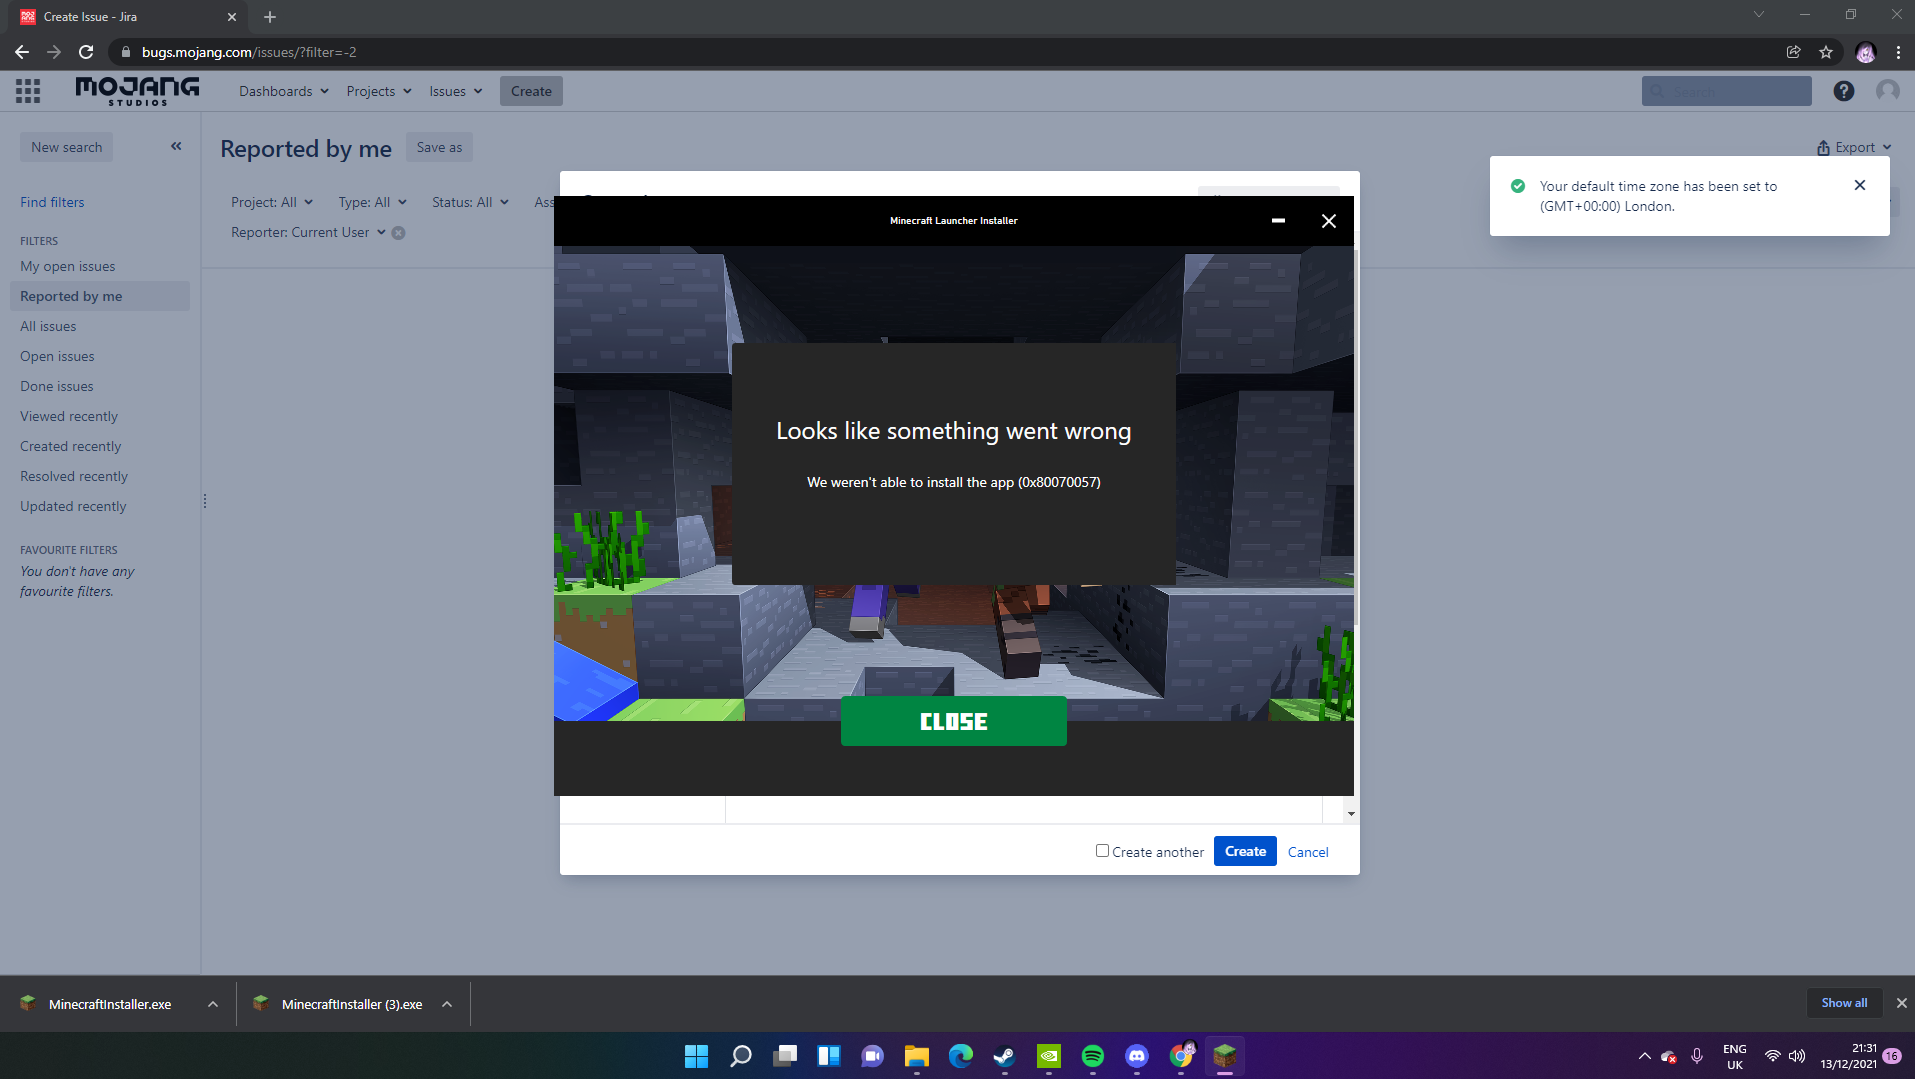Screen dimensions: 1915x1079
Task: Click the New search button
Action: click(66, 147)
